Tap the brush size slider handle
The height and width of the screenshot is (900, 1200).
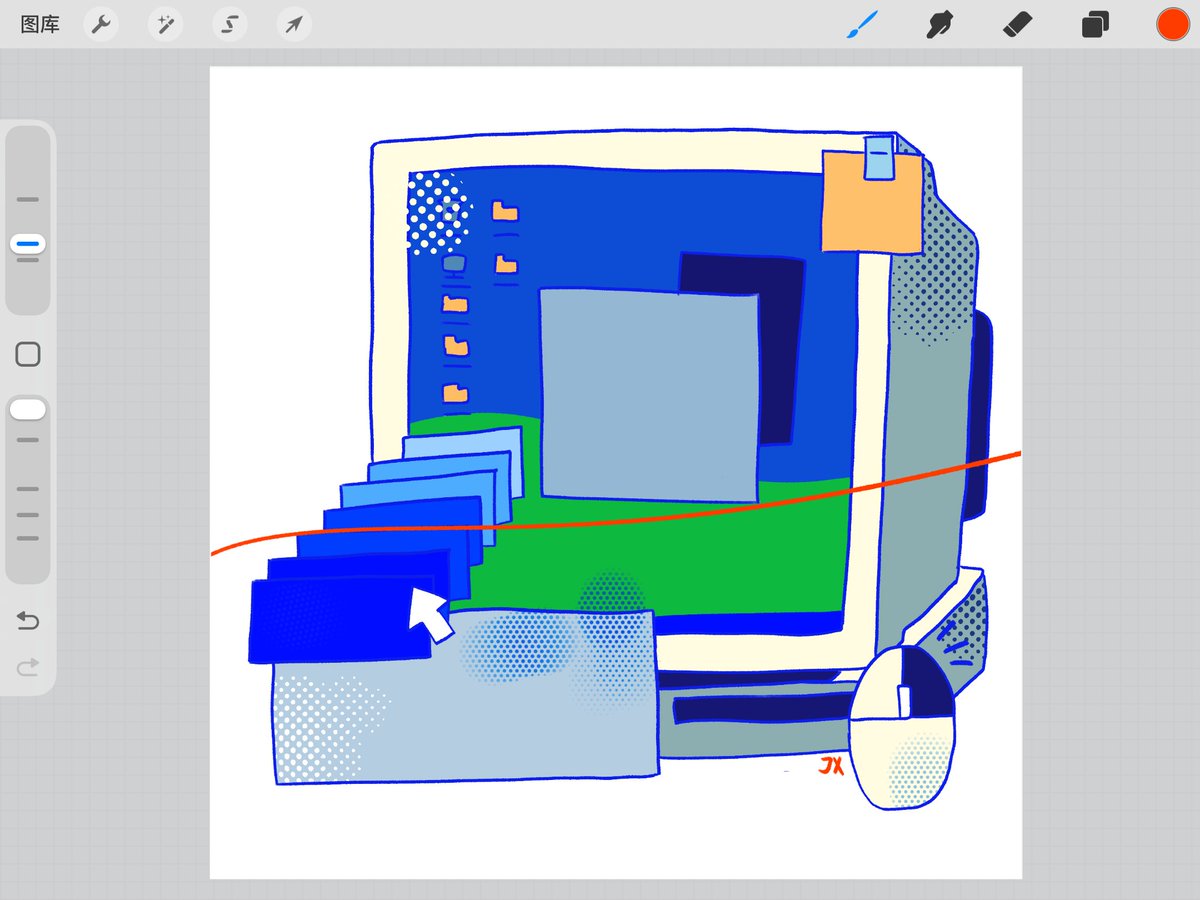click(28, 244)
